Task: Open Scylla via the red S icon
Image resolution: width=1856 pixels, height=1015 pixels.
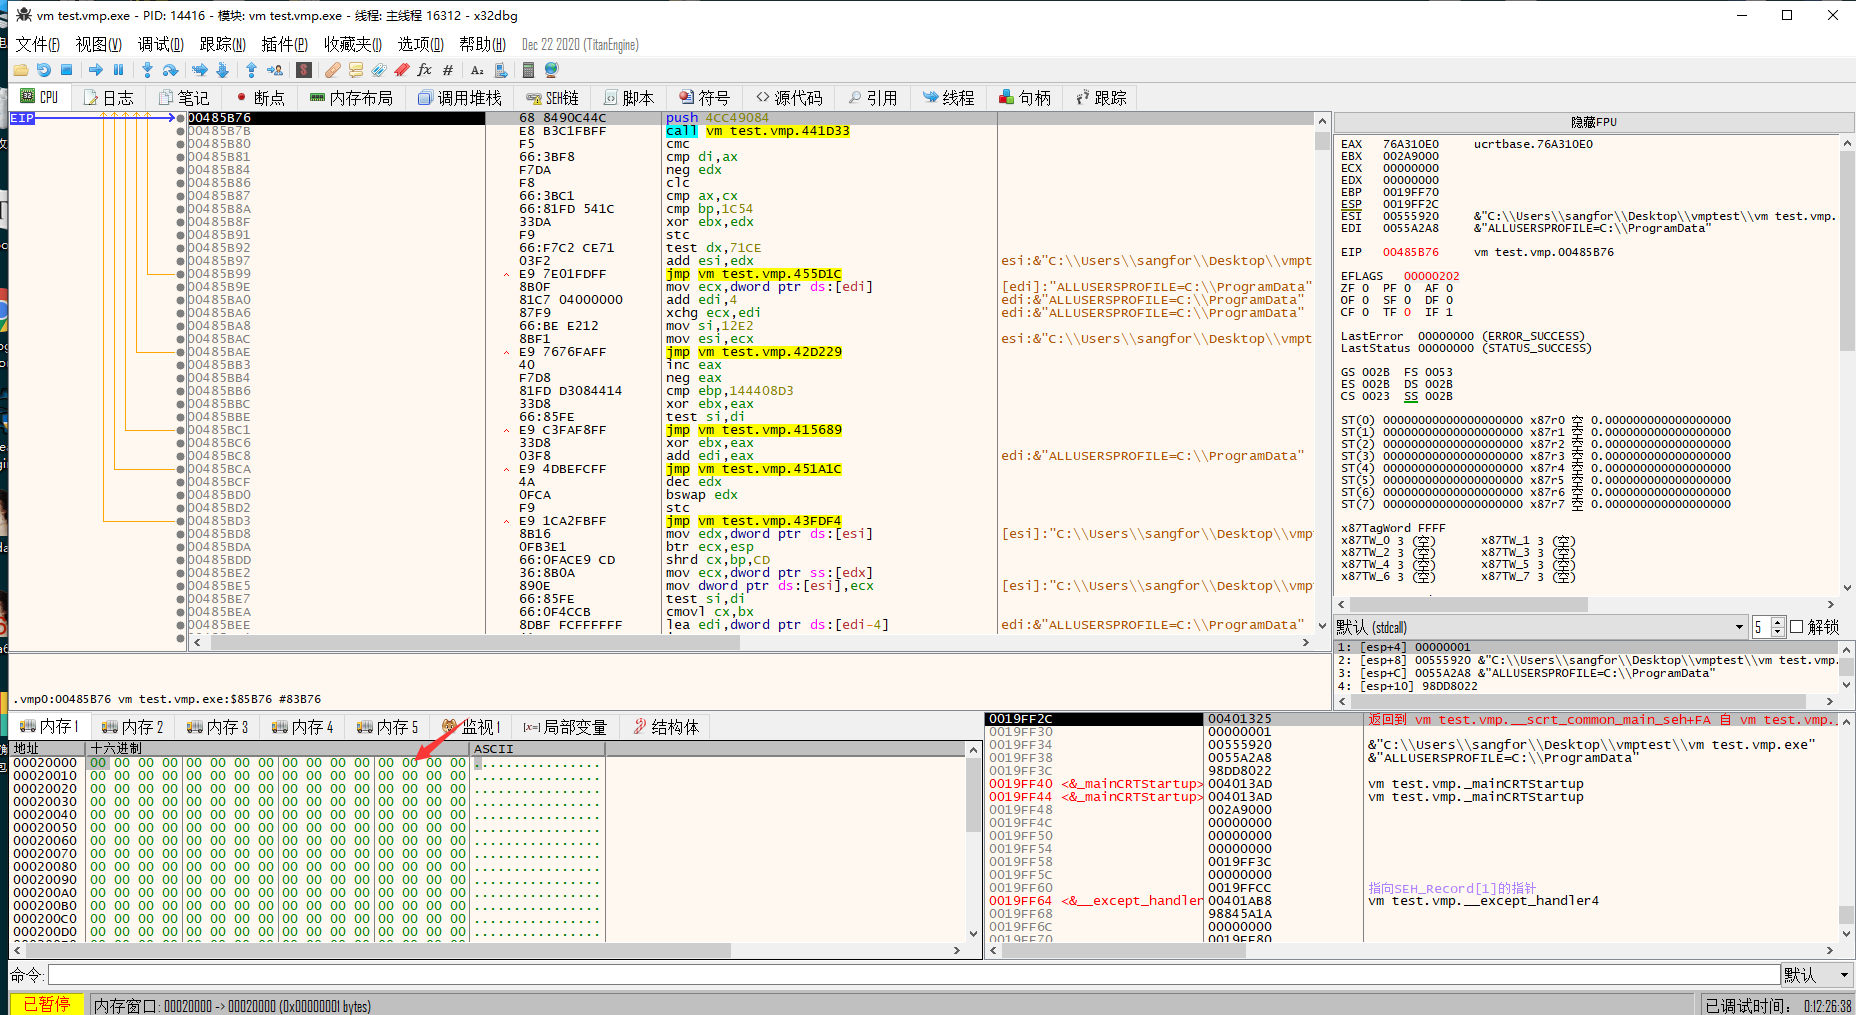Action: tap(304, 70)
